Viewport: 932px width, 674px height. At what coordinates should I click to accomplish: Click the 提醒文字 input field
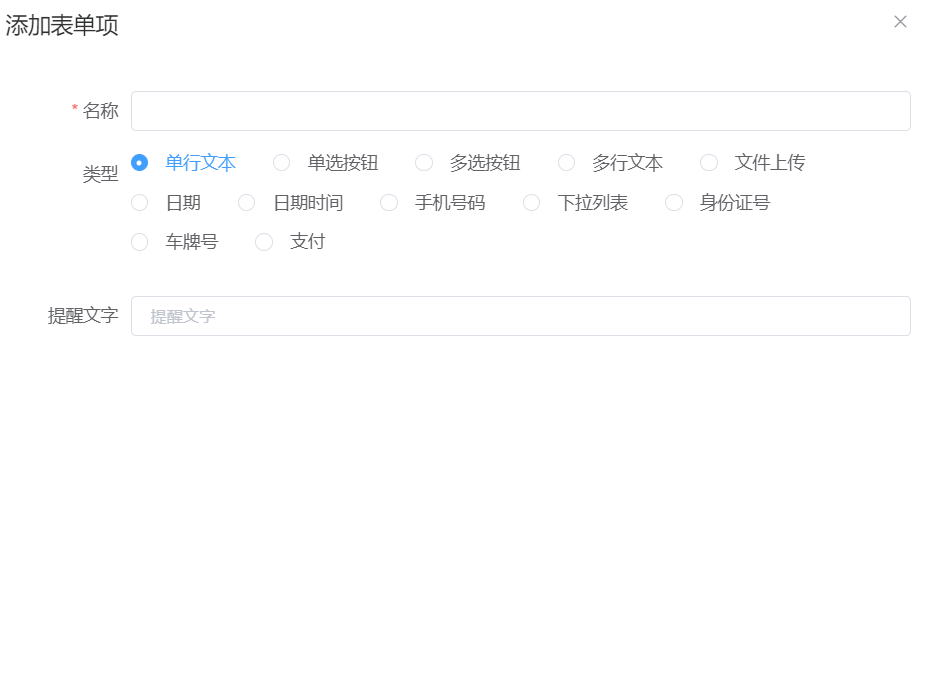[x=521, y=316]
